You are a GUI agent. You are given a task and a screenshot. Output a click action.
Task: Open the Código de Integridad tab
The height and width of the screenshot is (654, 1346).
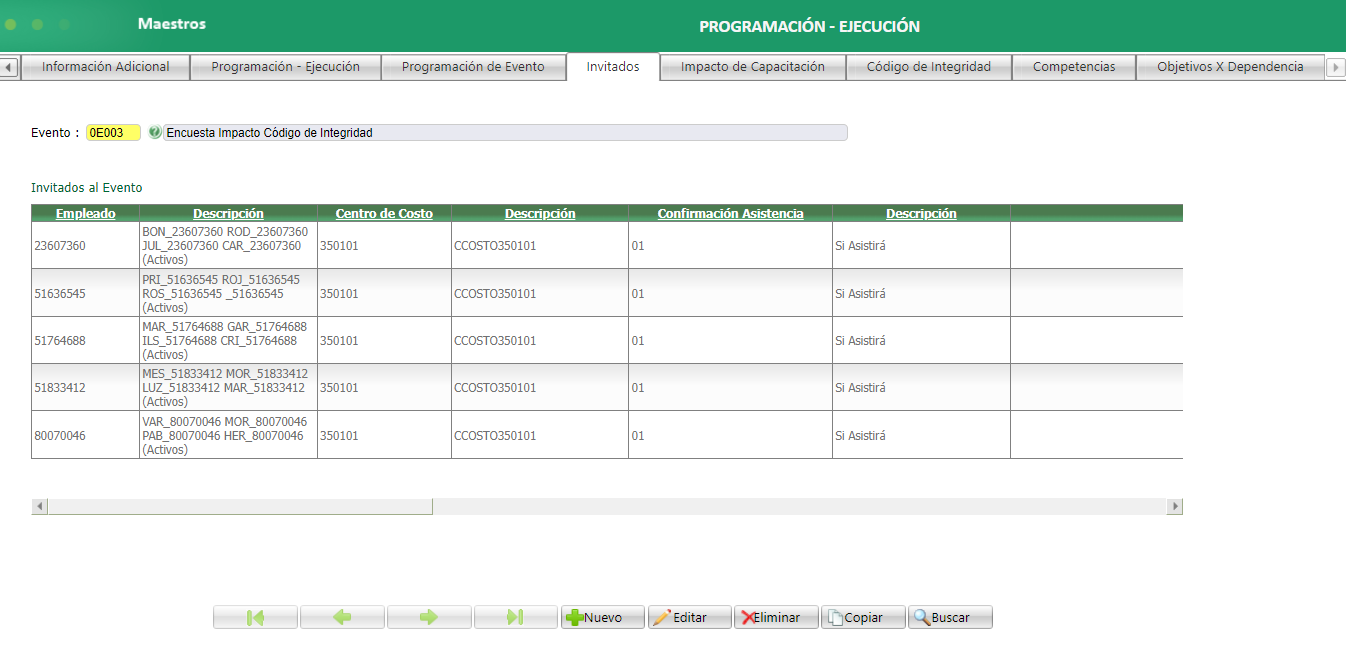pyautogui.click(x=928, y=66)
